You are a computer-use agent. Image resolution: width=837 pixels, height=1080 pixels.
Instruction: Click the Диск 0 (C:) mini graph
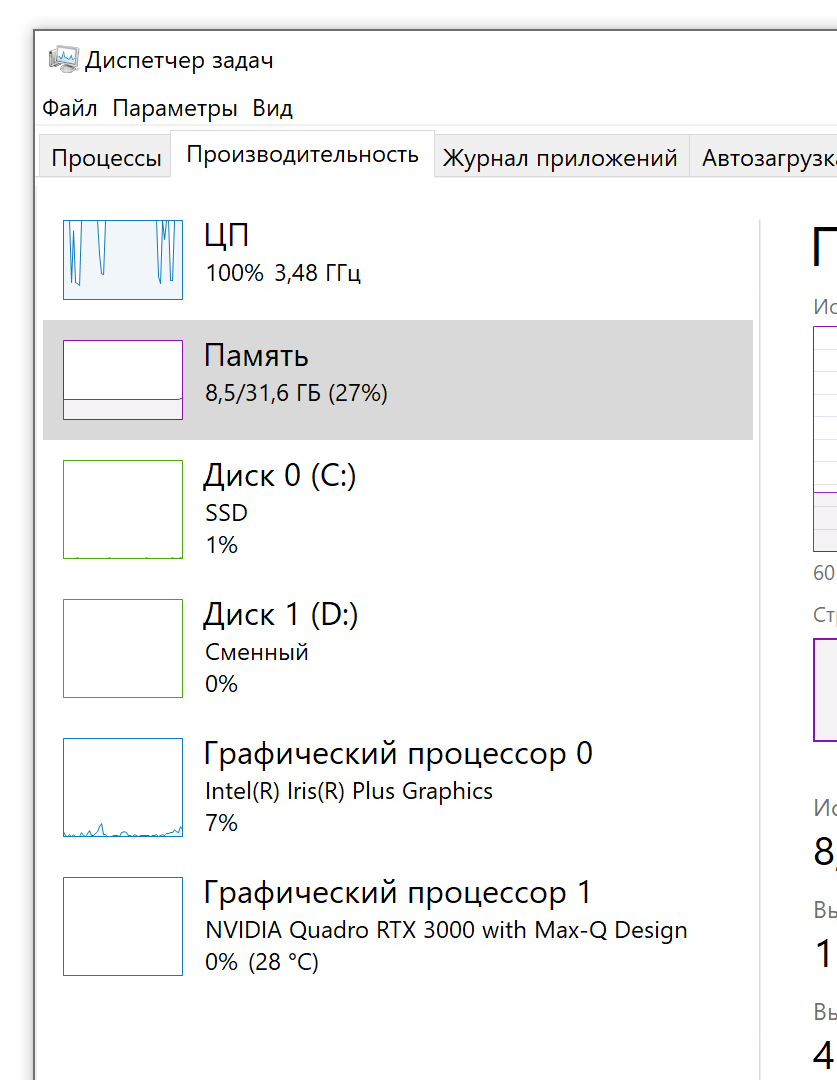[122, 509]
